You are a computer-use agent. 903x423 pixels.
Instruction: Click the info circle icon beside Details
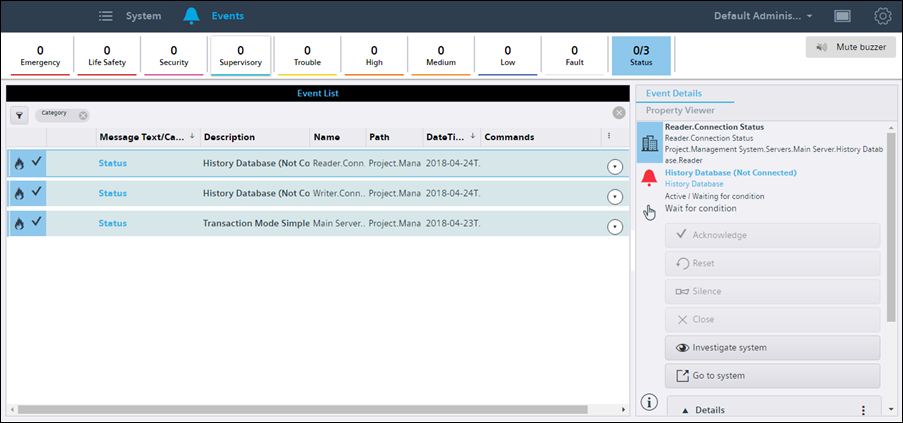[x=649, y=403]
